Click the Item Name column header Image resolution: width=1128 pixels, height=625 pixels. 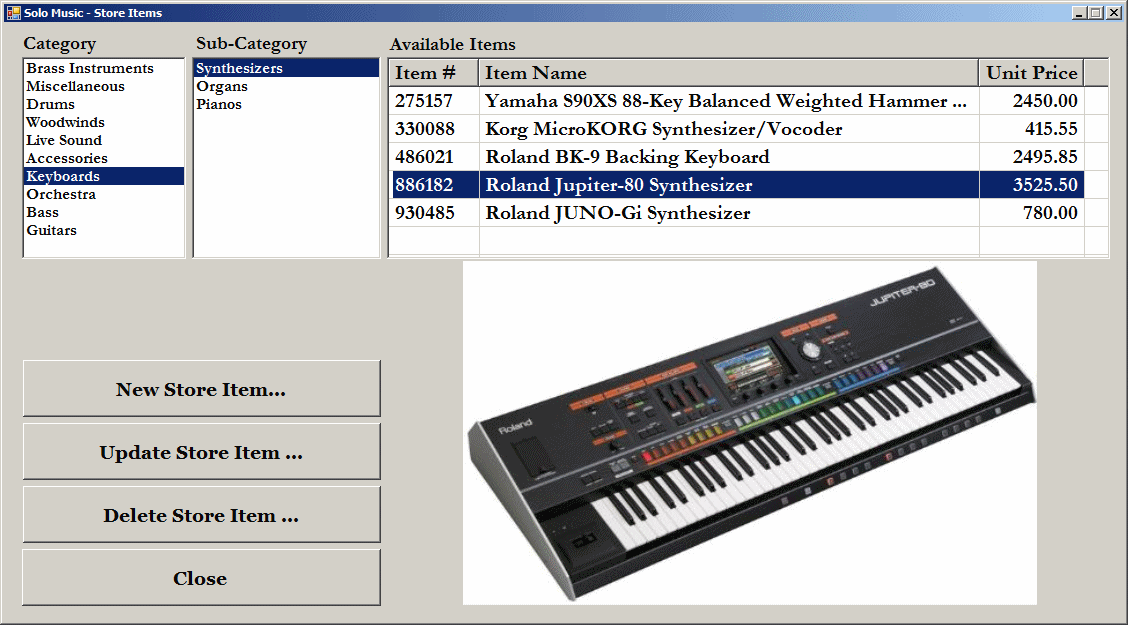(729, 73)
